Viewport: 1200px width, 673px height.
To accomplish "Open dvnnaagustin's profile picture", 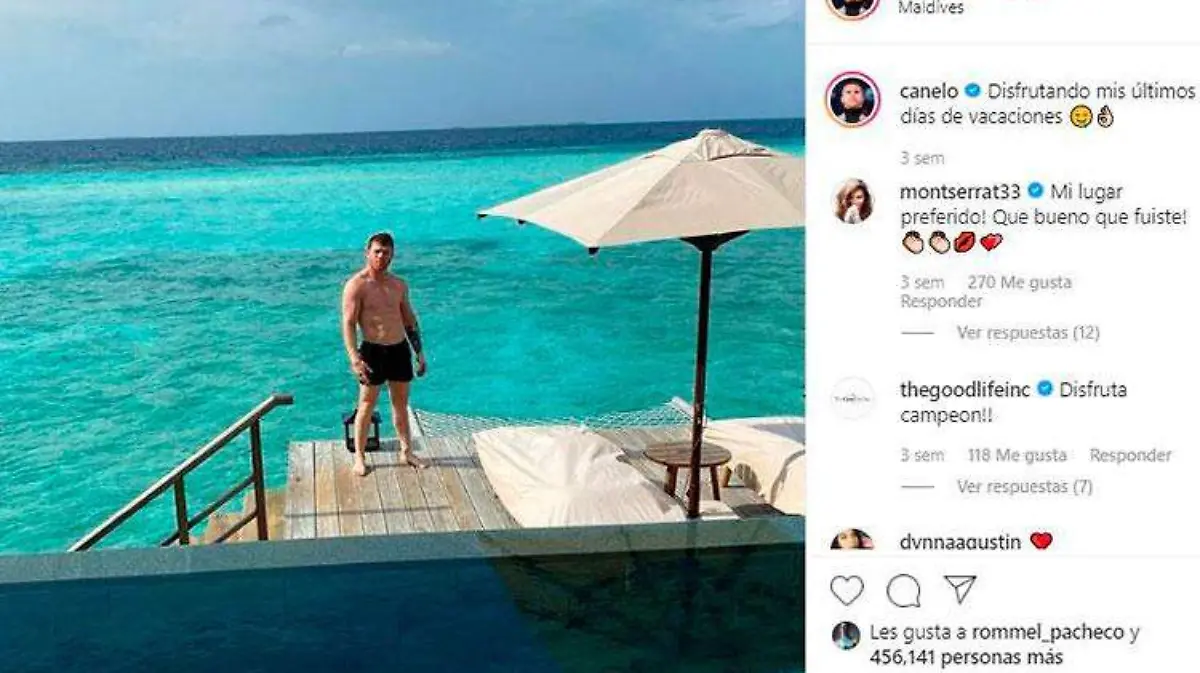I will 852,540.
